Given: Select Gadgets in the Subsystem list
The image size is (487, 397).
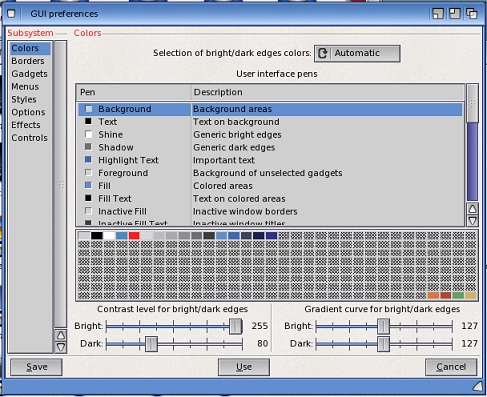Looking at the screenshot, I should [30, 74].
